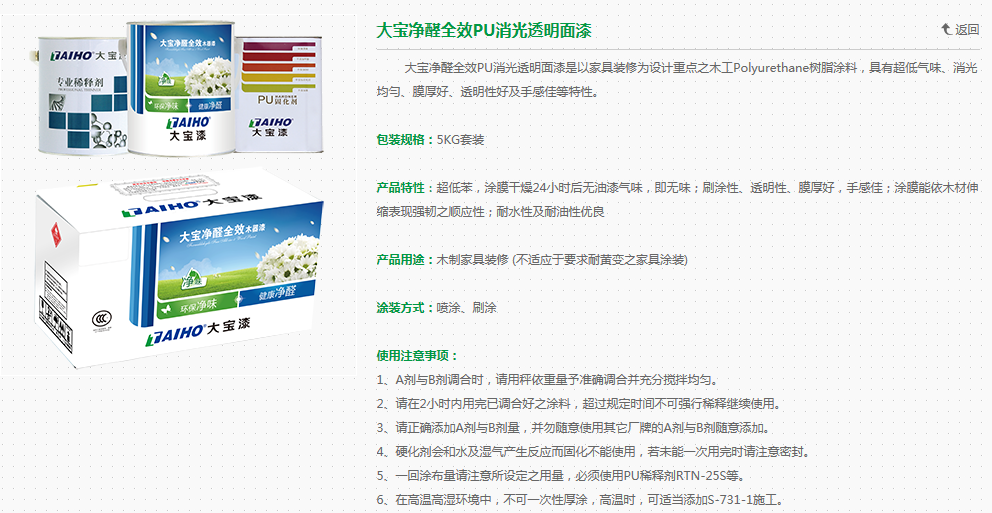
Task: Click the title 大宝净醛全效PU消光透明面漆
Action: [x=484, y=30]
